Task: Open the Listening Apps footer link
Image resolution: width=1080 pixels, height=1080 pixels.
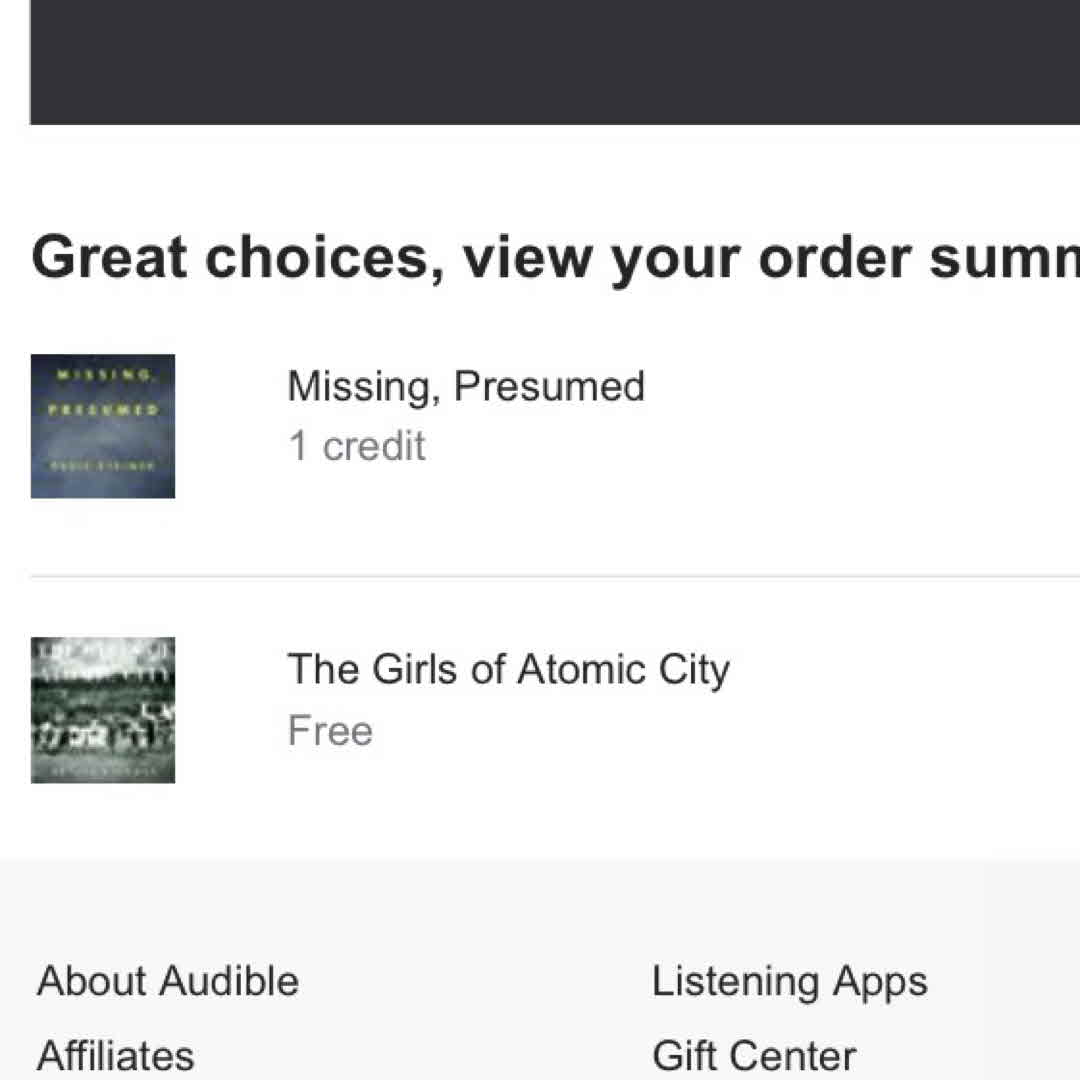Action: pyautogui.click(x=789, y=981)
